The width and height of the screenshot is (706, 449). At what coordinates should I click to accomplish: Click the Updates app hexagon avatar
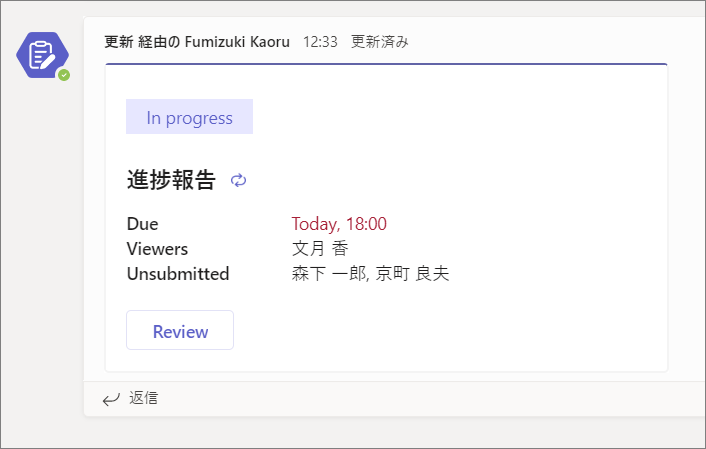pyautogui.click(x=42, y=55)
